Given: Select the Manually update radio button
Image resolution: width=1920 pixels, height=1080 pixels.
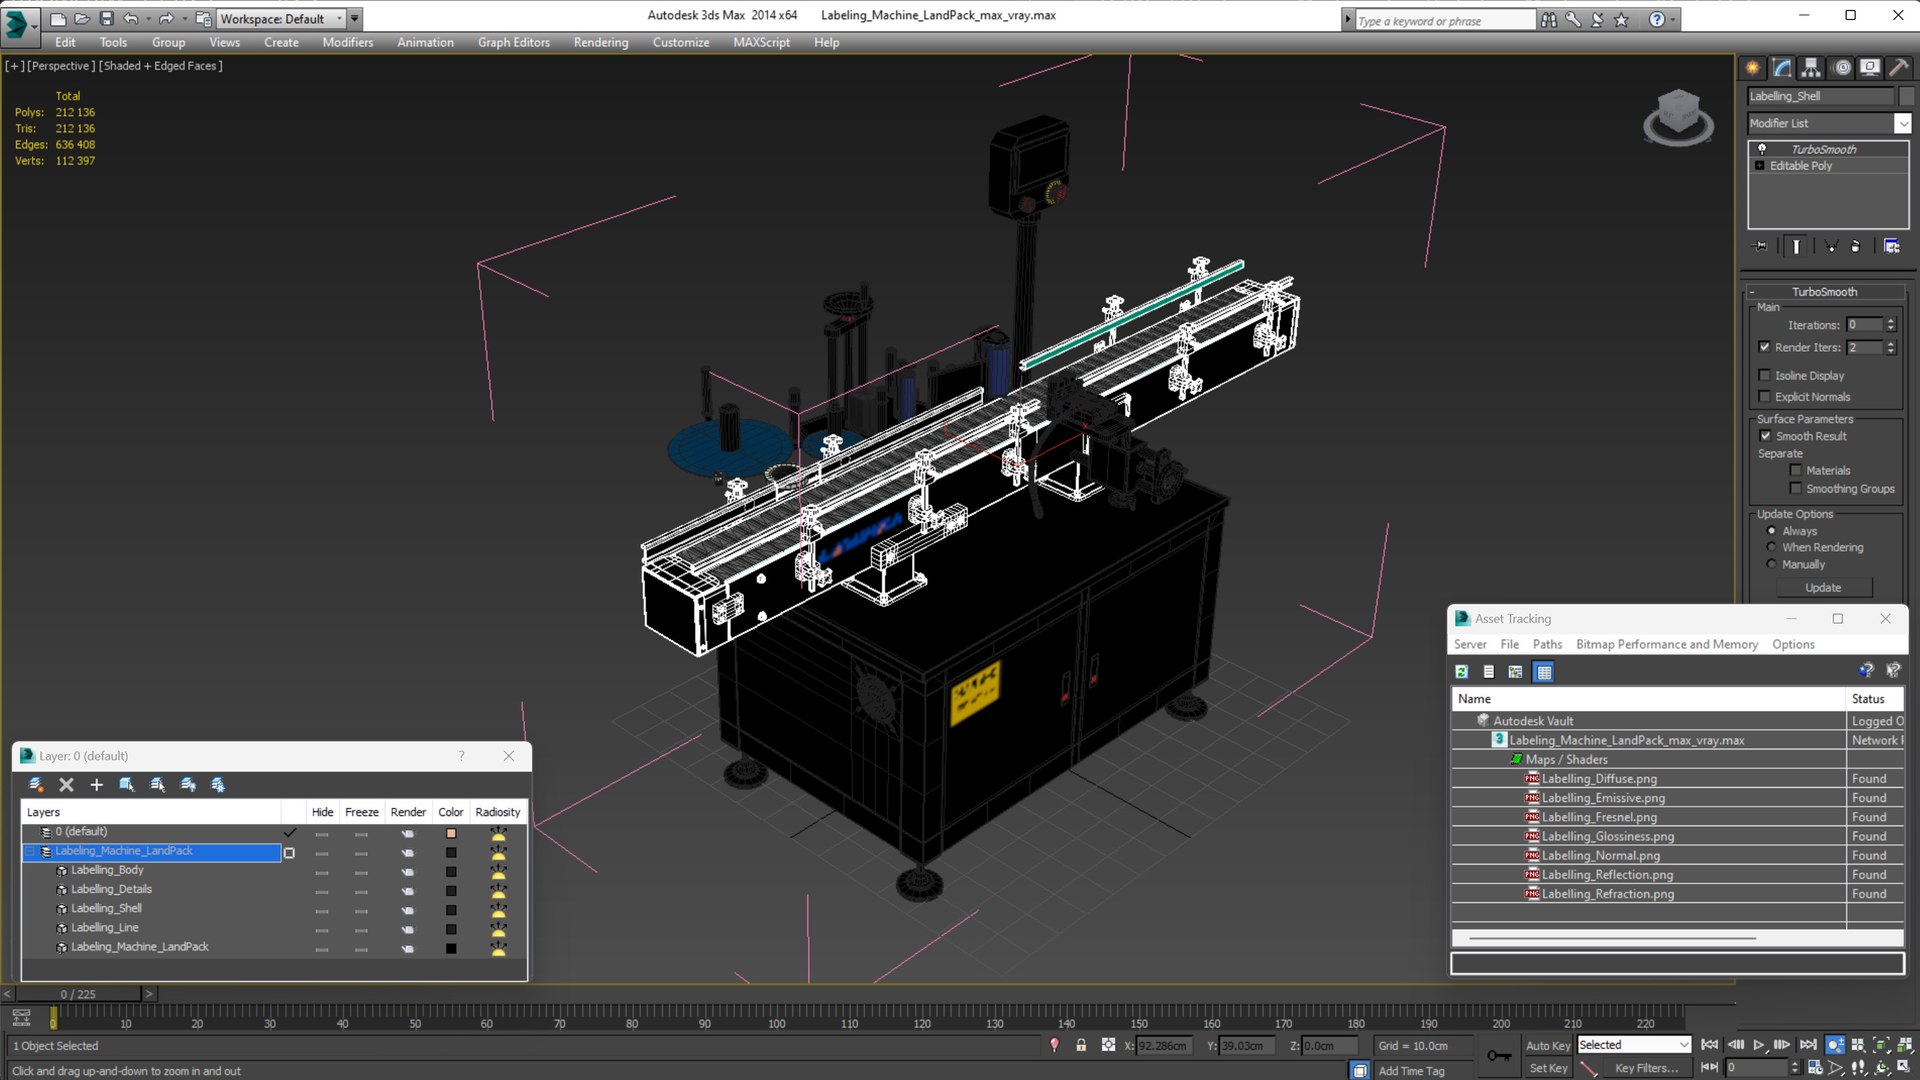Looking at the screenshot, I should (x=1772, y=564).
